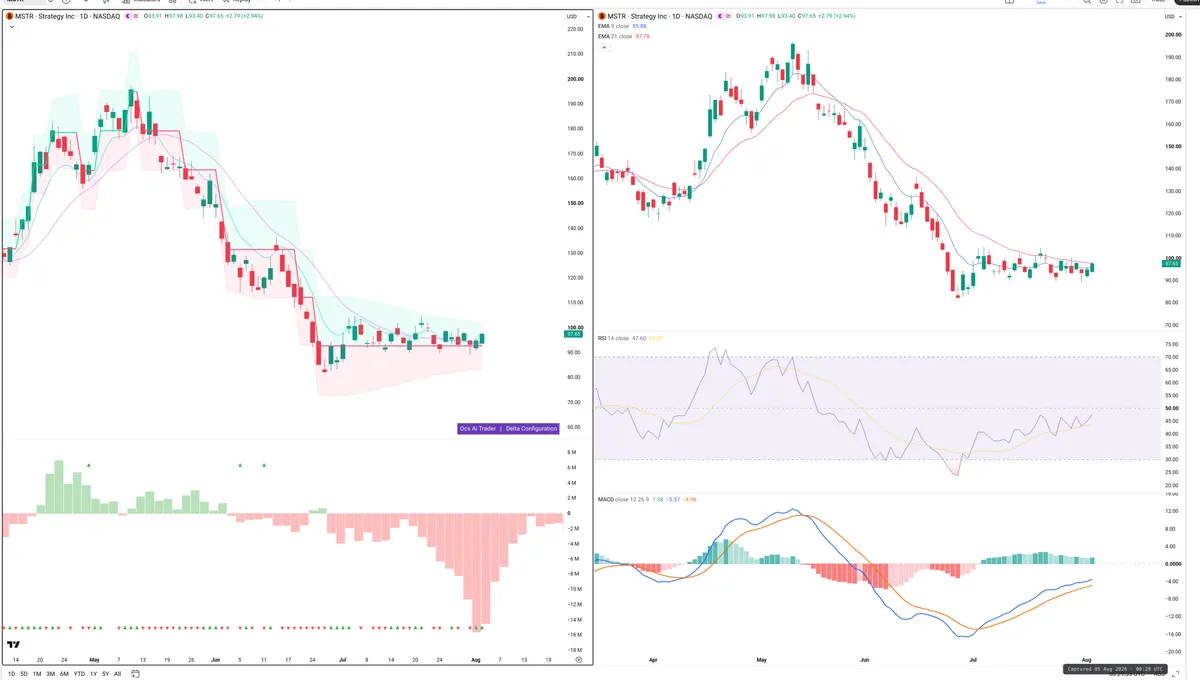Switch to the 5Y time range

105,673
